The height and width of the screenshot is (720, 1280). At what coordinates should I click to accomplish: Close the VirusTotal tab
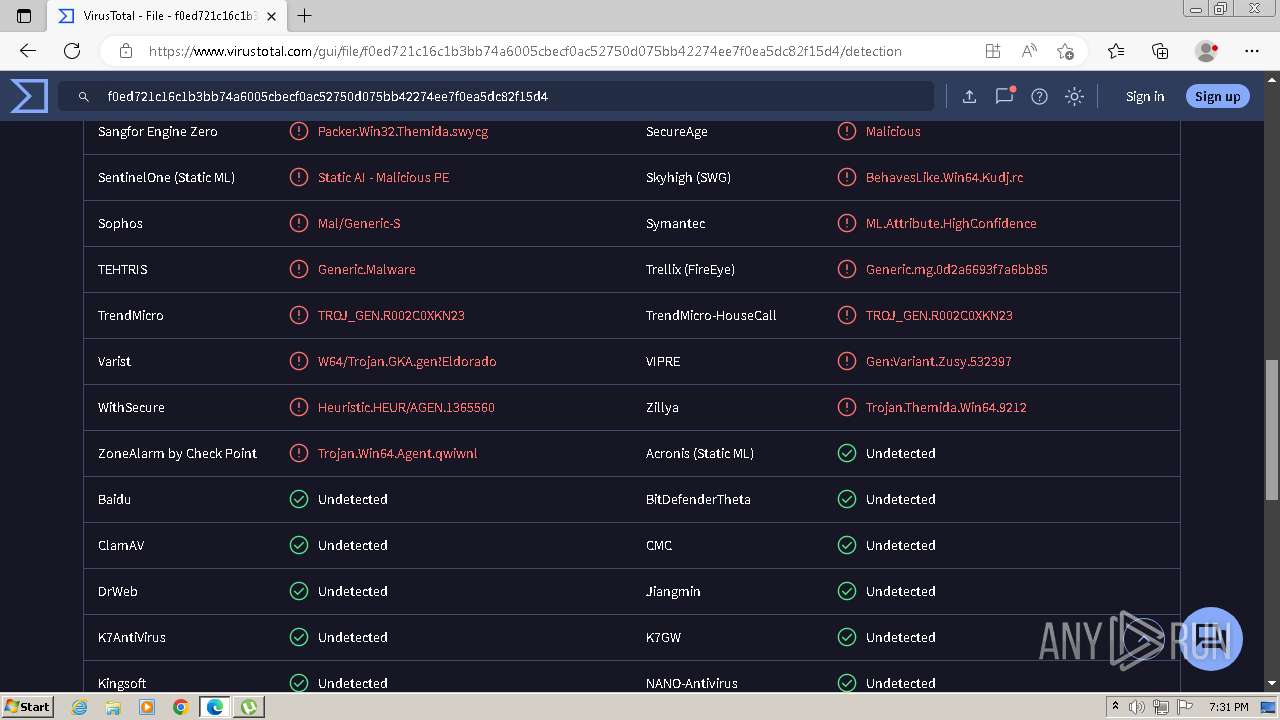tap(271, 16)
